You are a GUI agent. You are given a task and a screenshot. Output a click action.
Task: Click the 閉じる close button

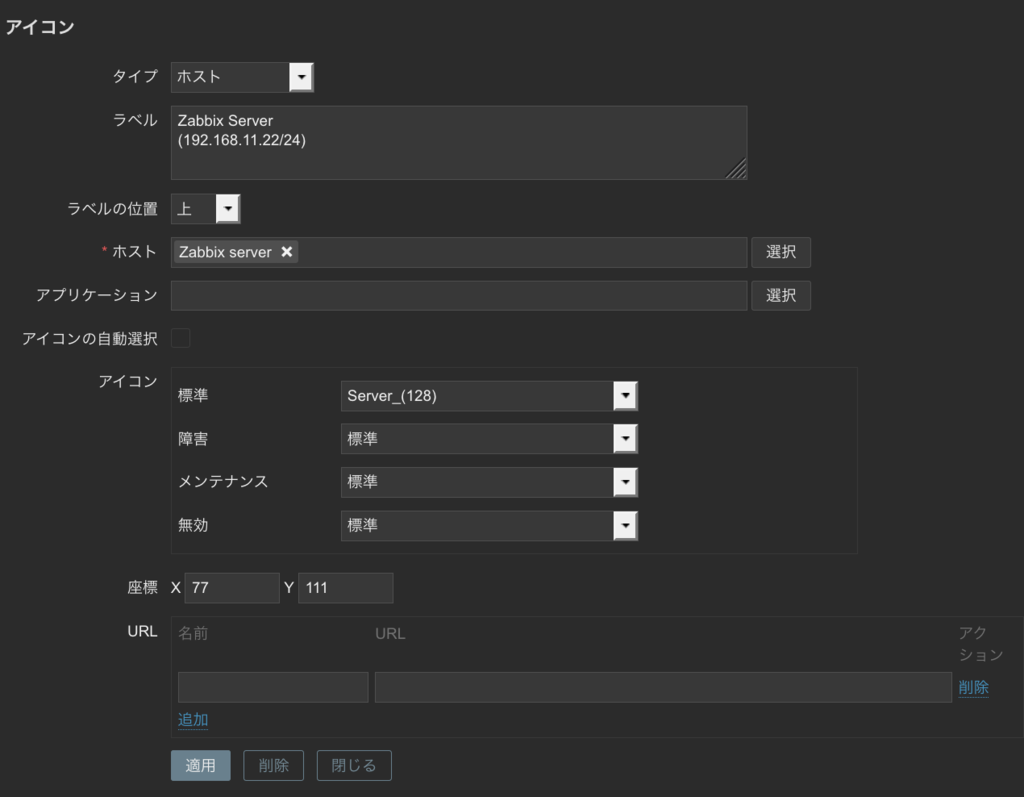point(354,766)
